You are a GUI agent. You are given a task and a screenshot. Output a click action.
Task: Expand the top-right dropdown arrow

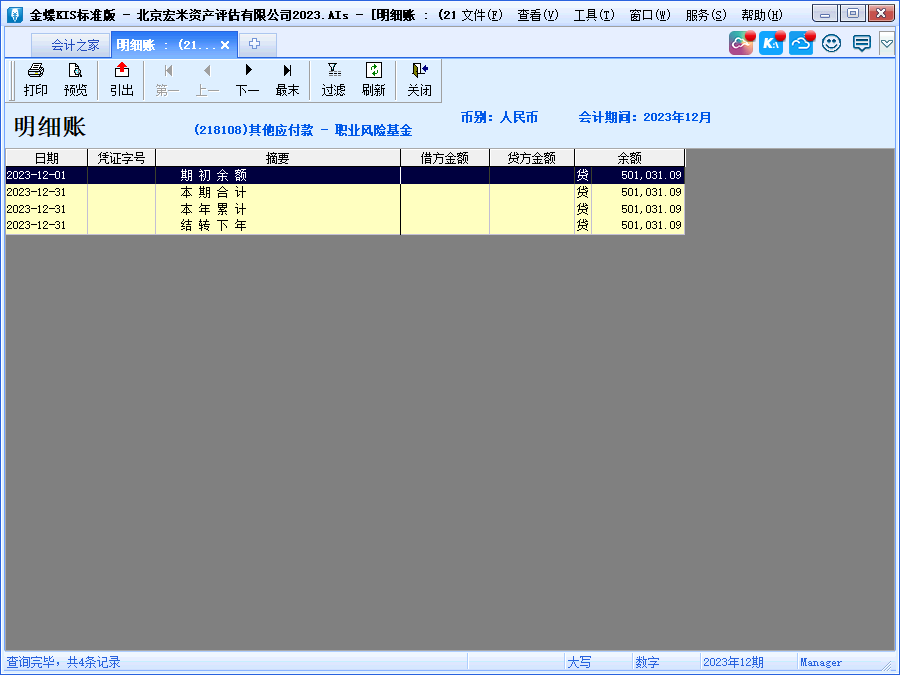click(886, 44)
